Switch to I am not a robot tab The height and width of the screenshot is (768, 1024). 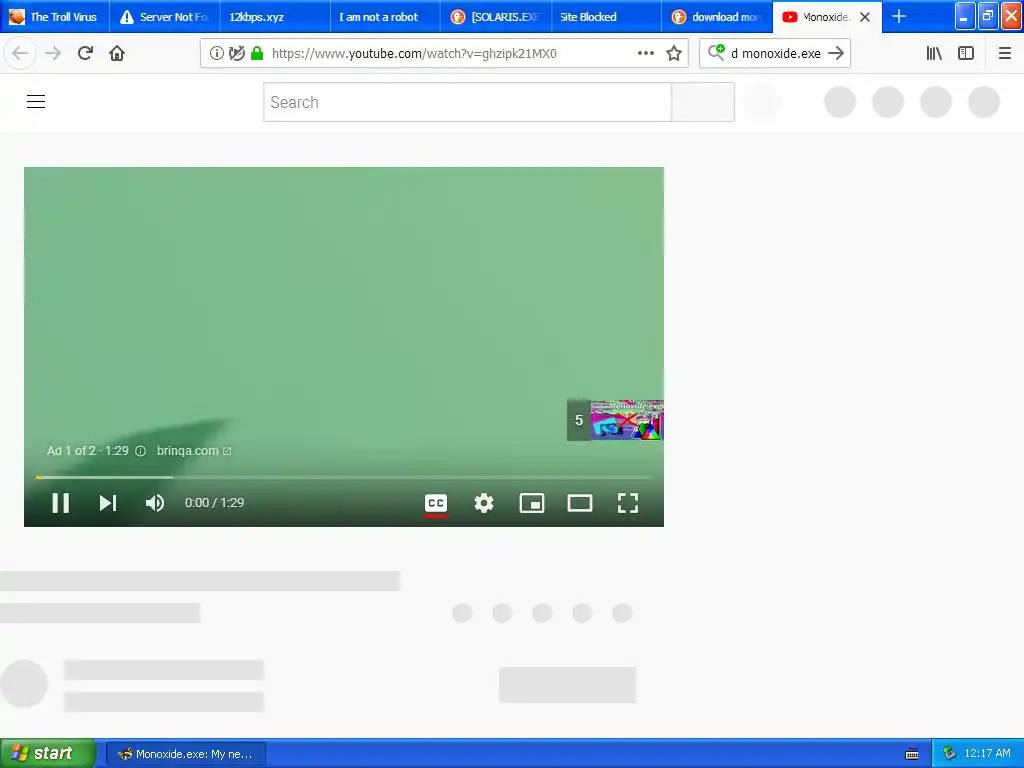tap(385, 17)
